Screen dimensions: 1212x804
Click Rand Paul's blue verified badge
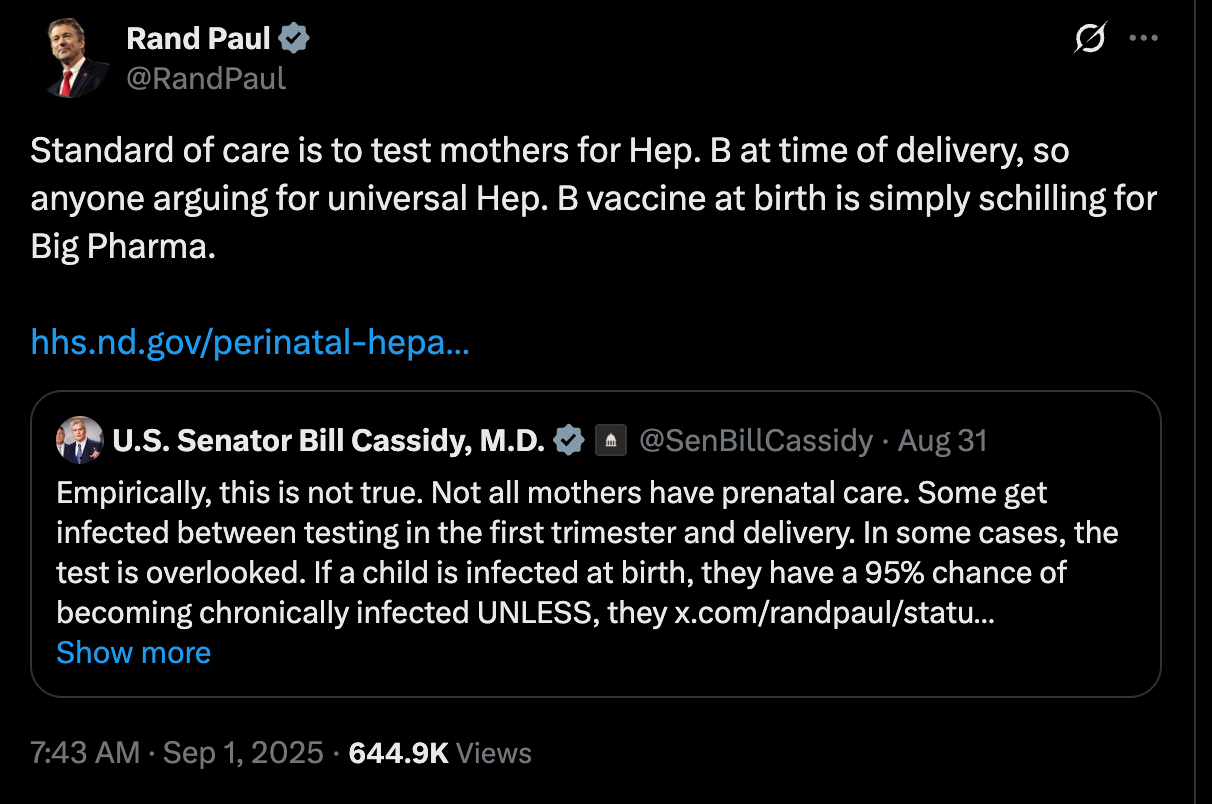[x=294, y=39]
